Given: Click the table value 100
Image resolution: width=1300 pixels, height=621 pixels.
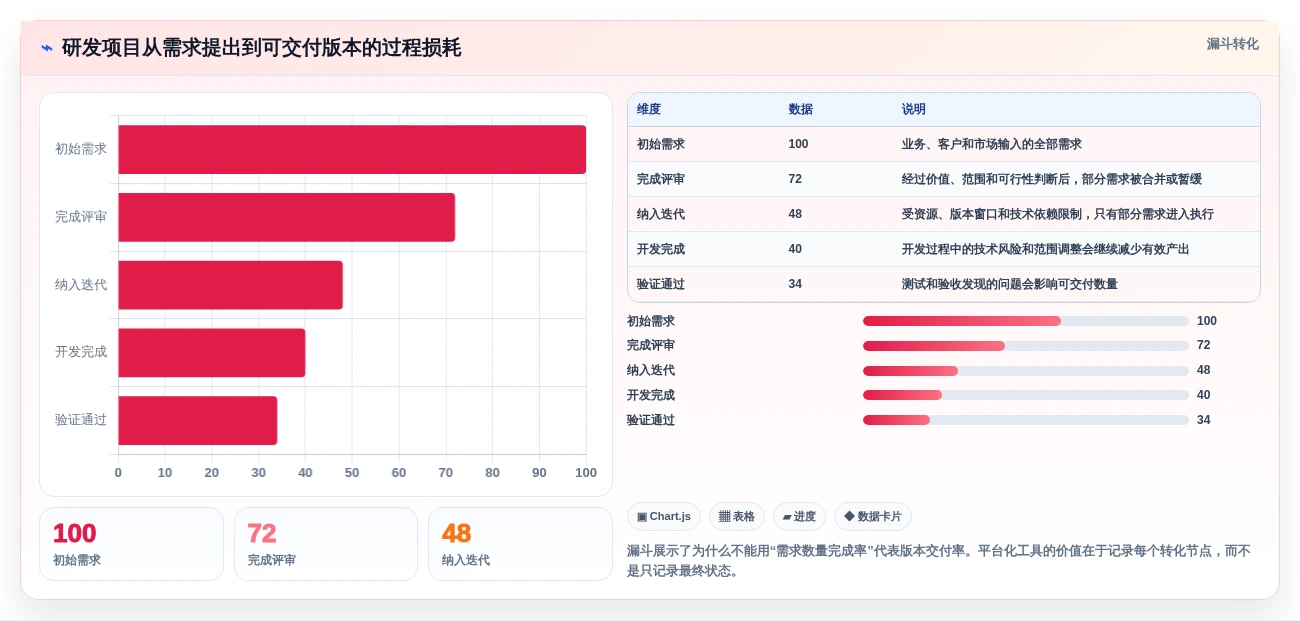Looking at the screenshot, I should 798,144.
